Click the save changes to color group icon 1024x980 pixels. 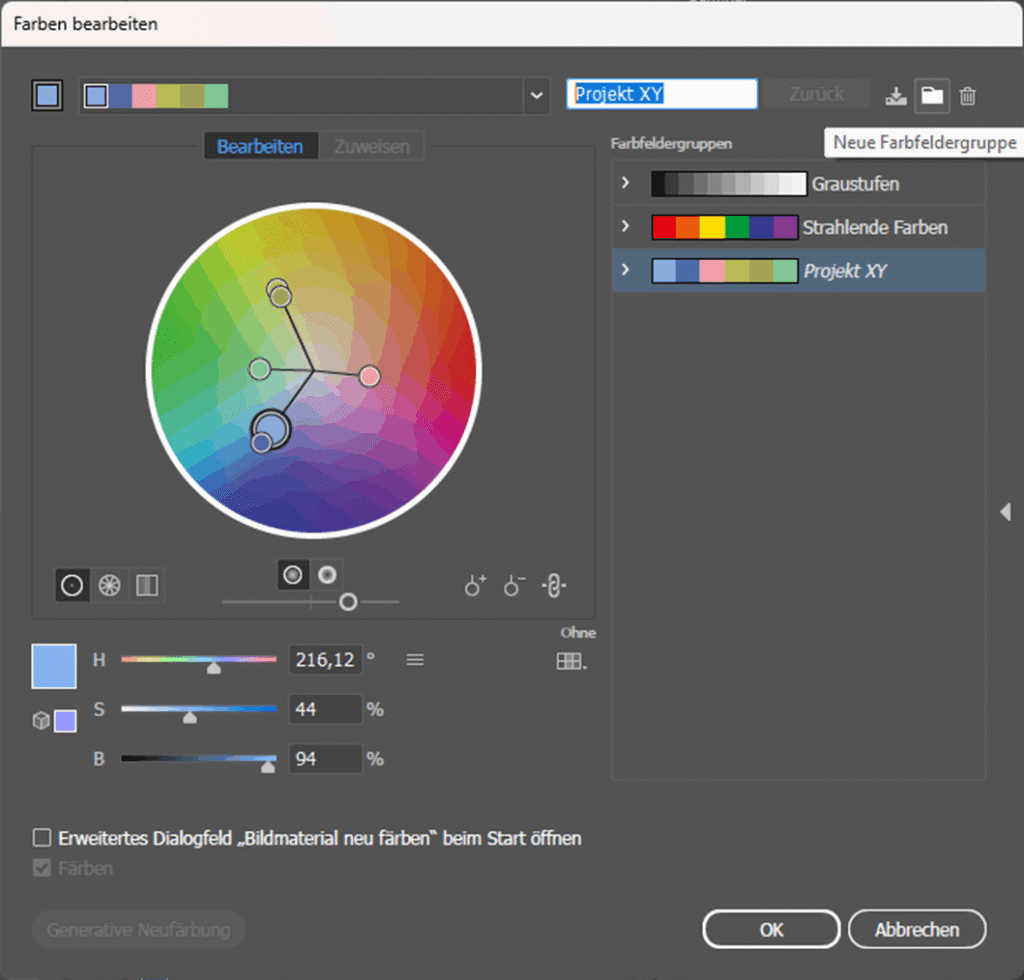pos(895,96)
